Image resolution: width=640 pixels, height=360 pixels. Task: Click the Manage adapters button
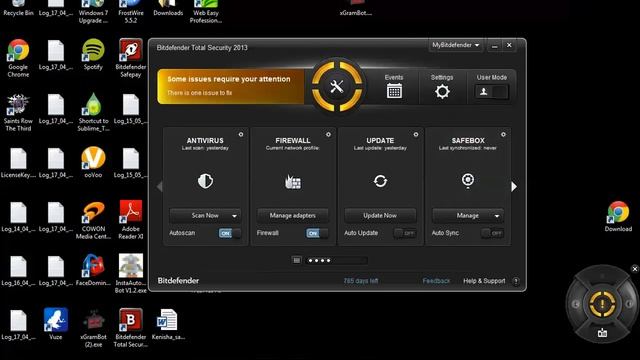point(293,216)
